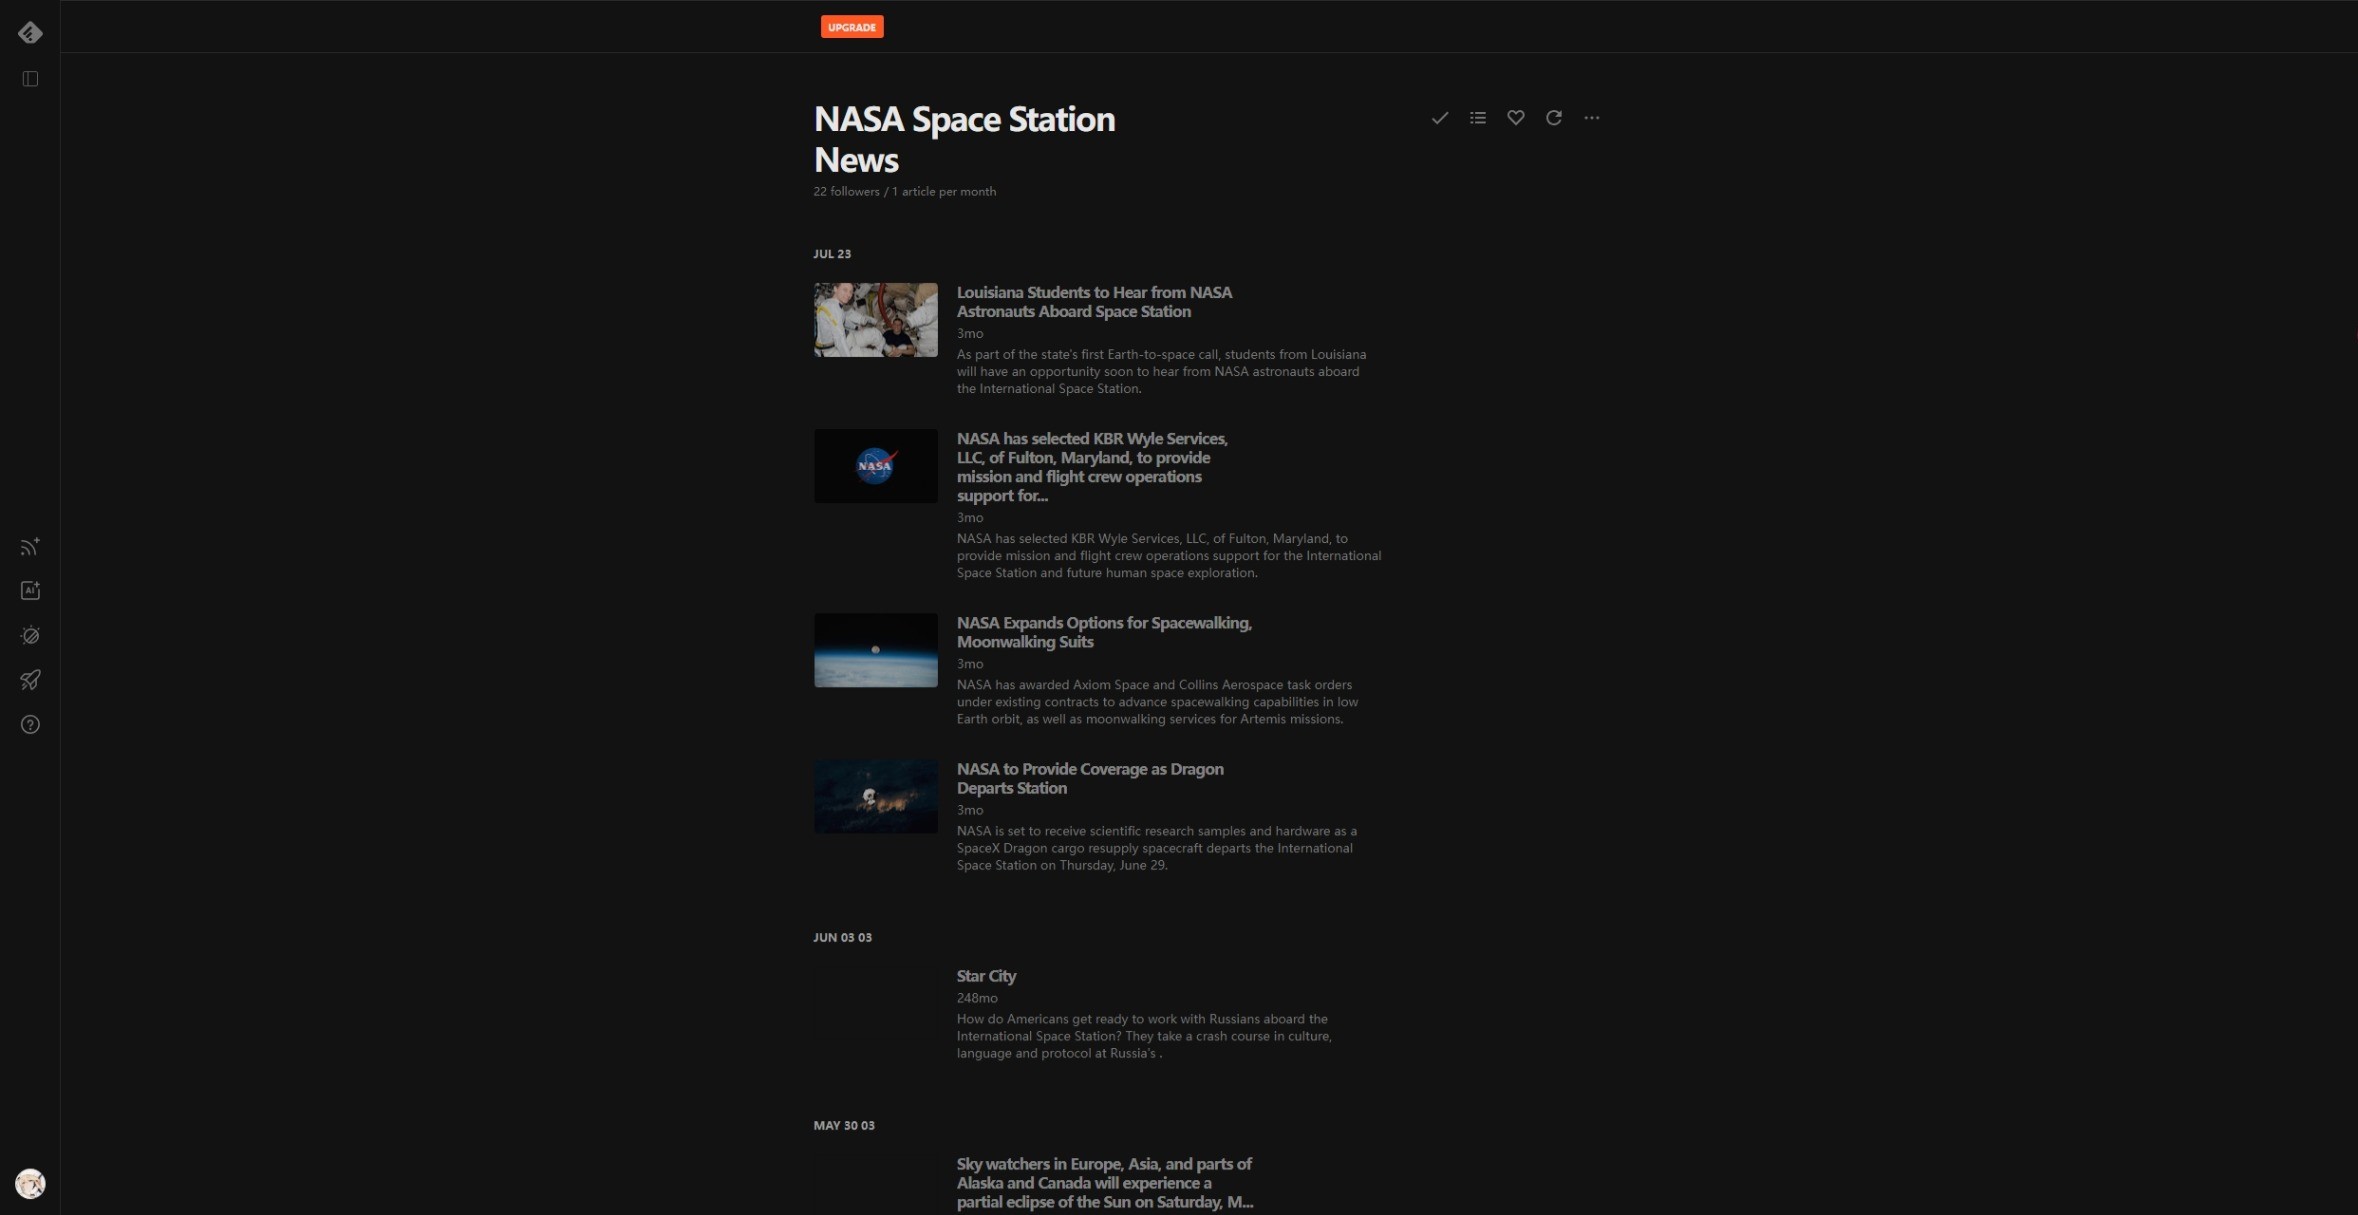Click the Dragon spacecraft thumbnail
The width and height of the screenshot is (2358, 1215).
(876, 796)
